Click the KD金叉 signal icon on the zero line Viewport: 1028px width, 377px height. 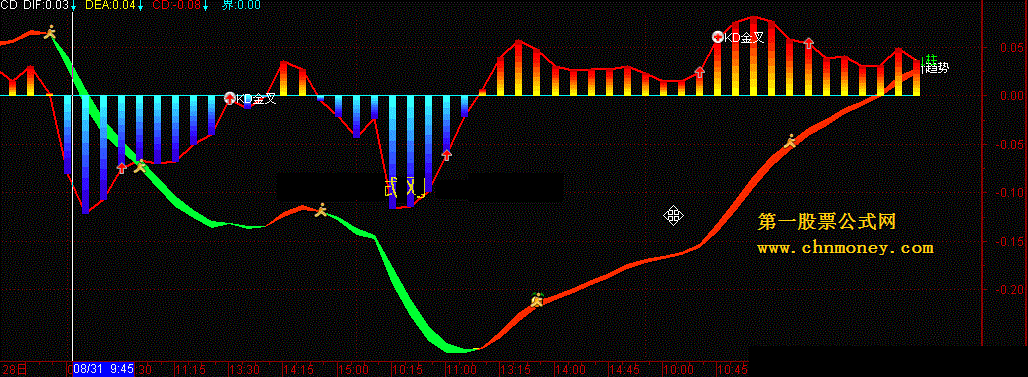[229, 98]
